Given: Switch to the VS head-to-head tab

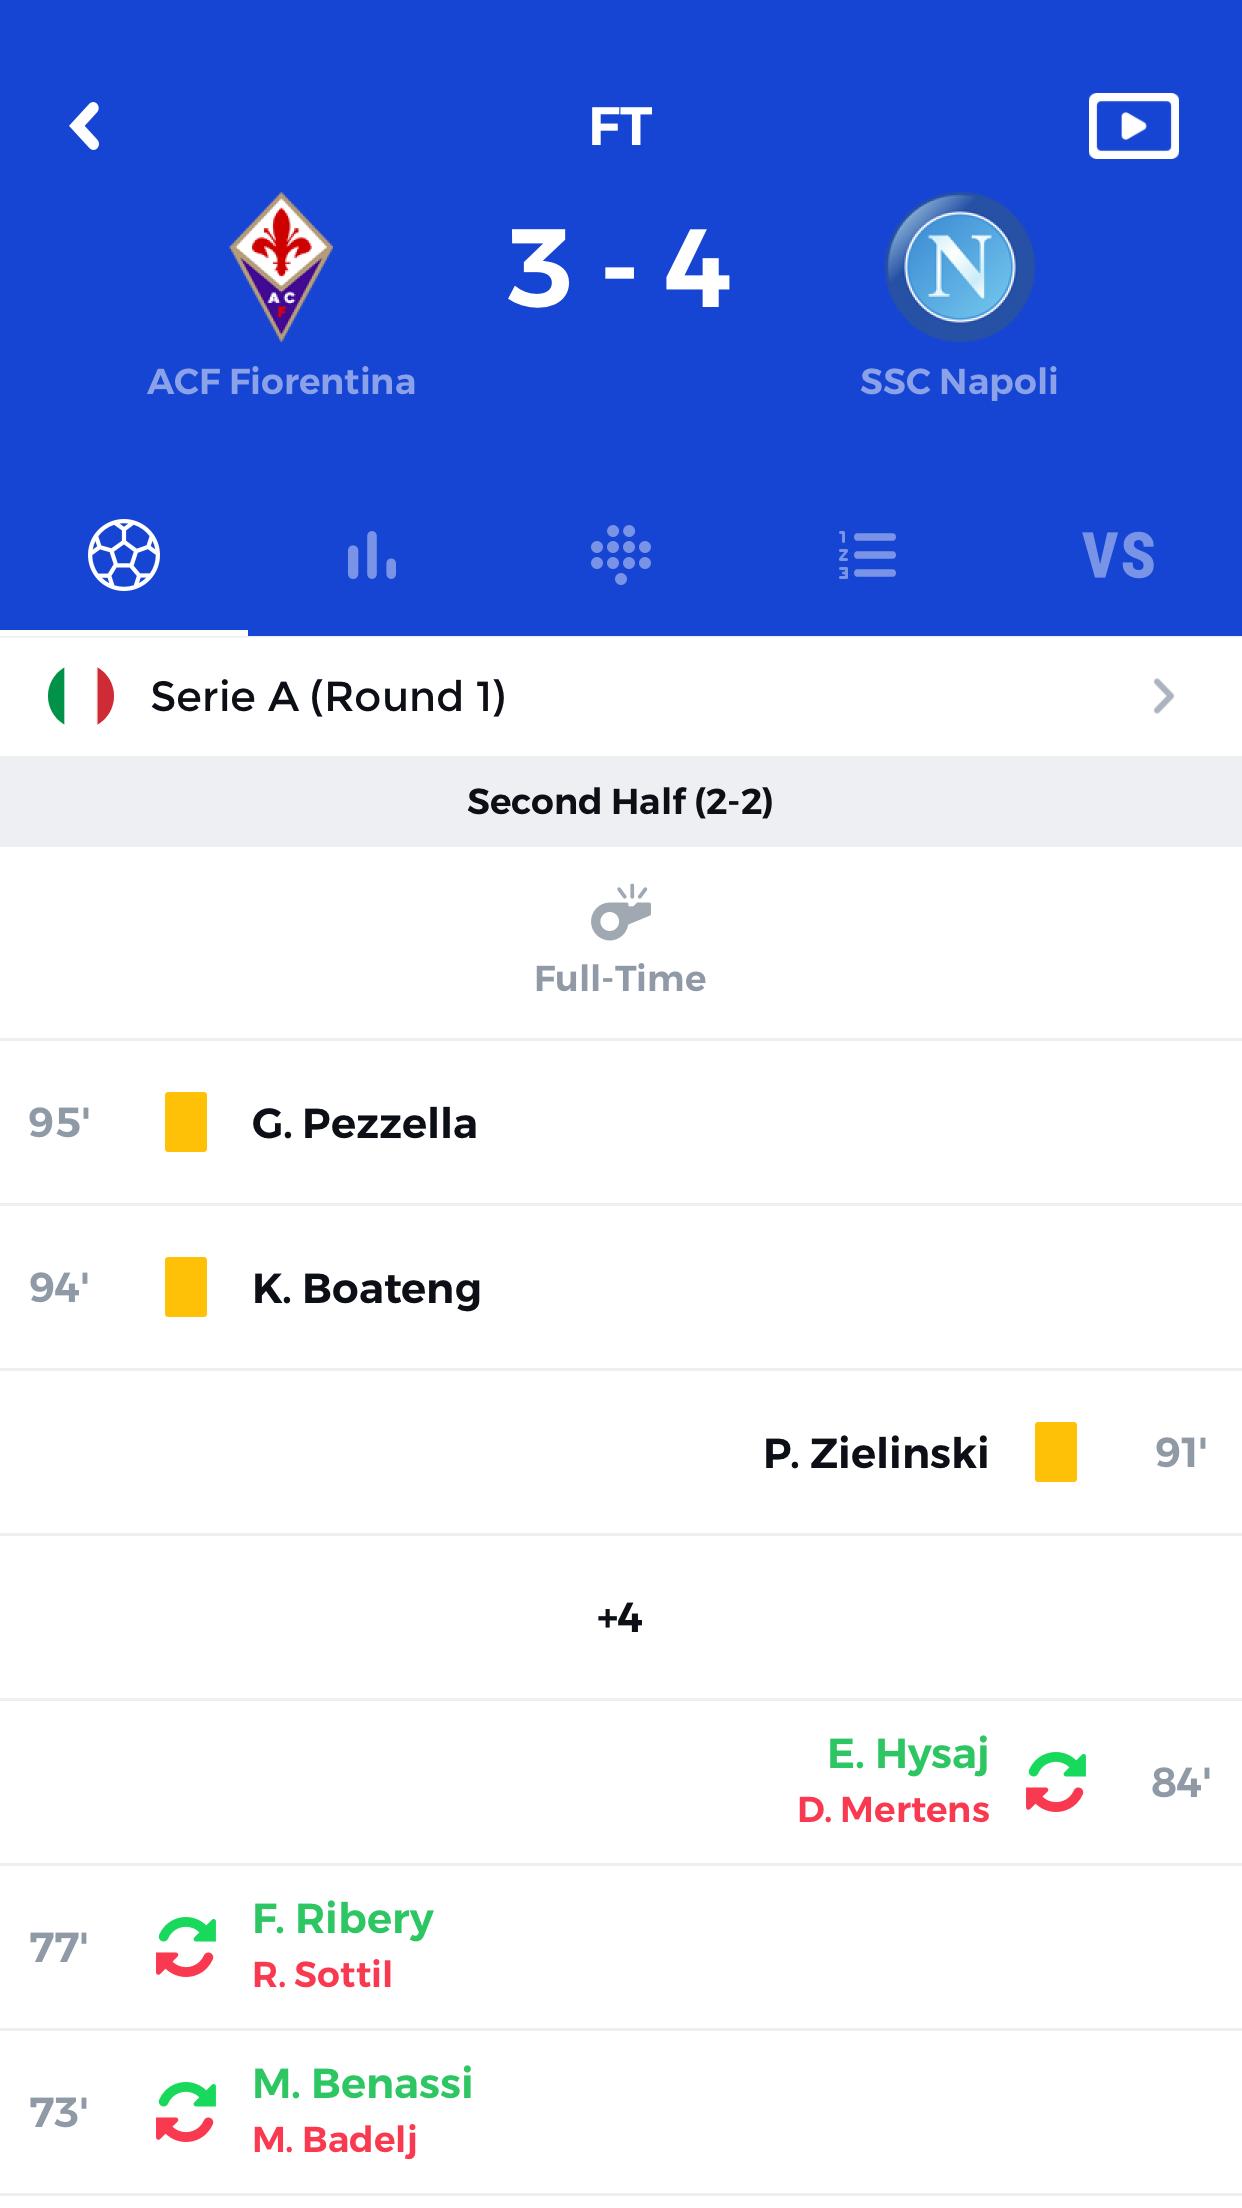Looking at the screenshot, I should 1118,554.
